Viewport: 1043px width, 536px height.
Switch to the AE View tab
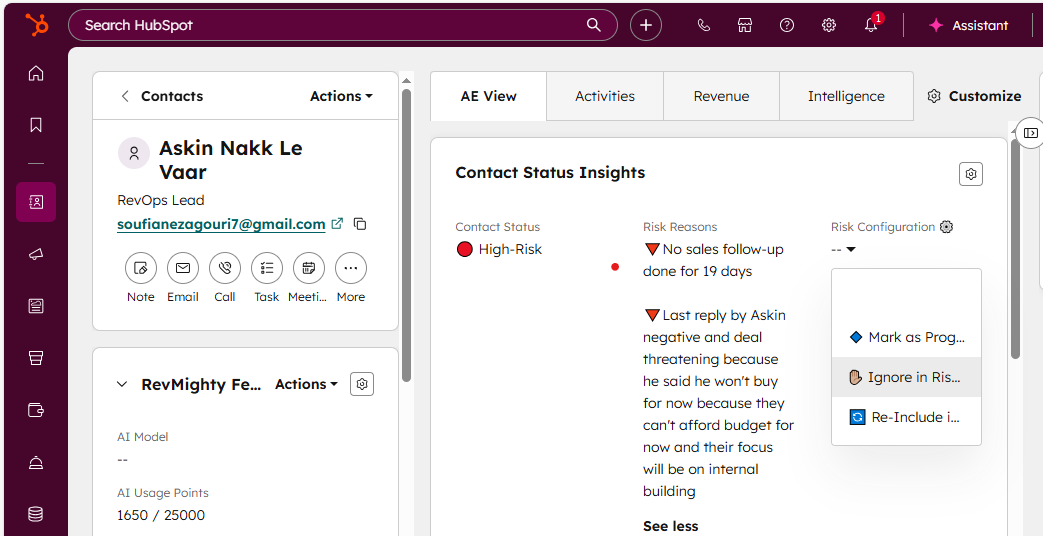[x=489, y=96]
